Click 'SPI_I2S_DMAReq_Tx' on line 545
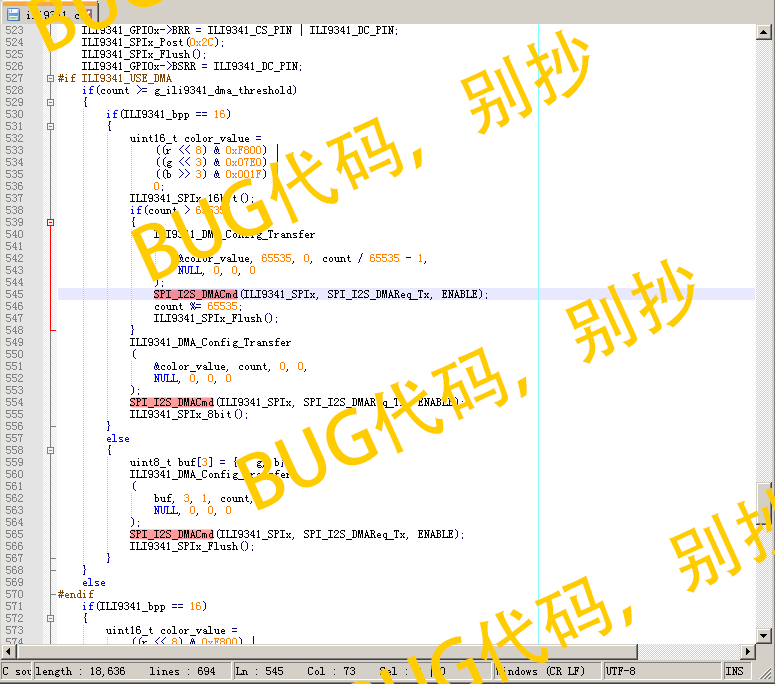This screenshot has height=684, width=775. 379,295
